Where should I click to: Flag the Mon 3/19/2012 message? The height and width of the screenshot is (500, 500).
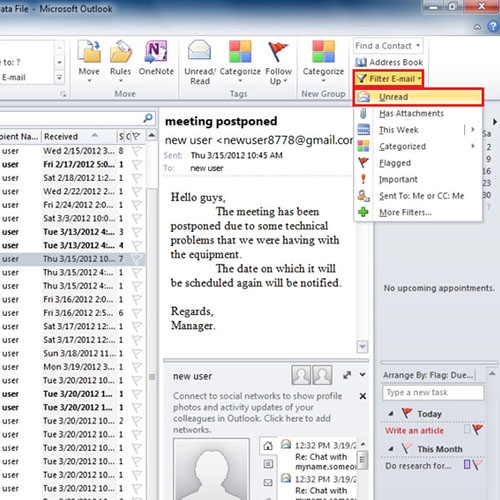click(136, 367)
